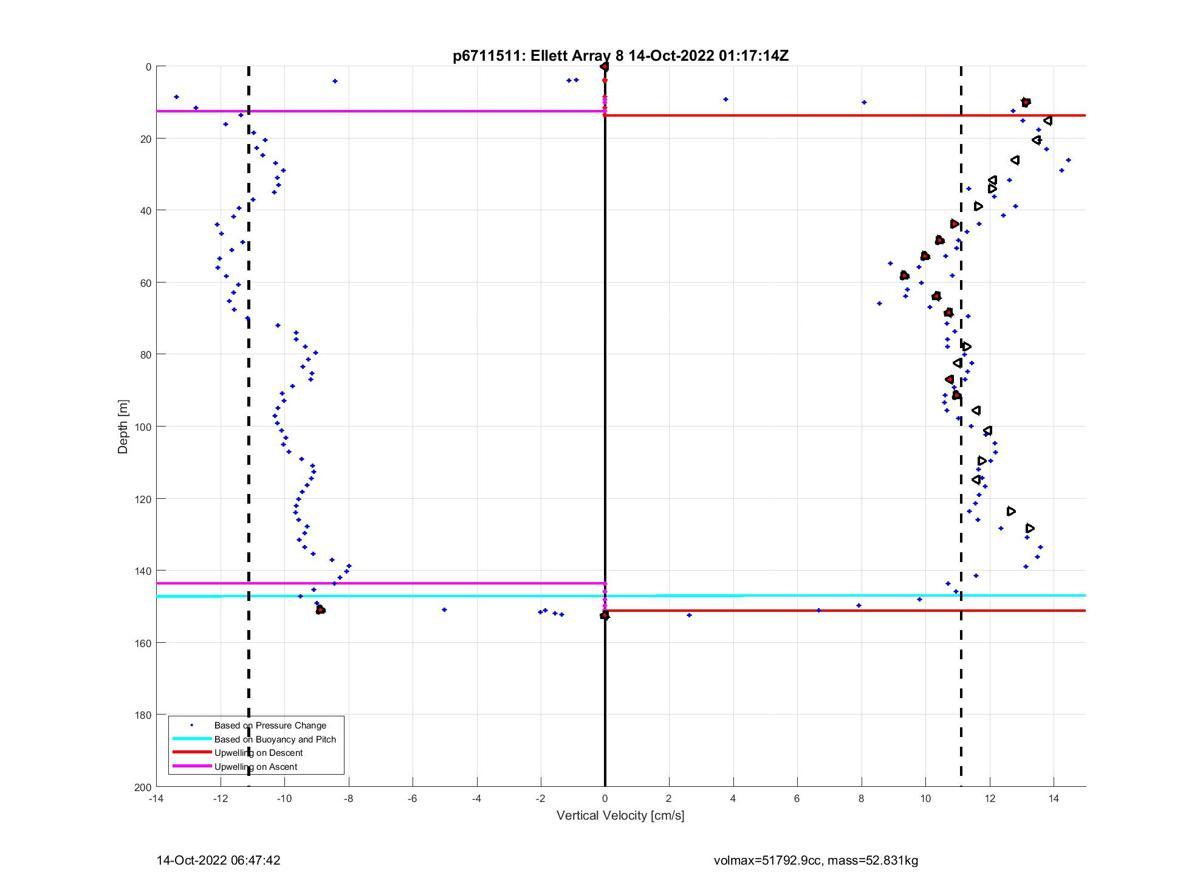
Task: Click the y-axis tick label '200'
Action: coord(141,787)
